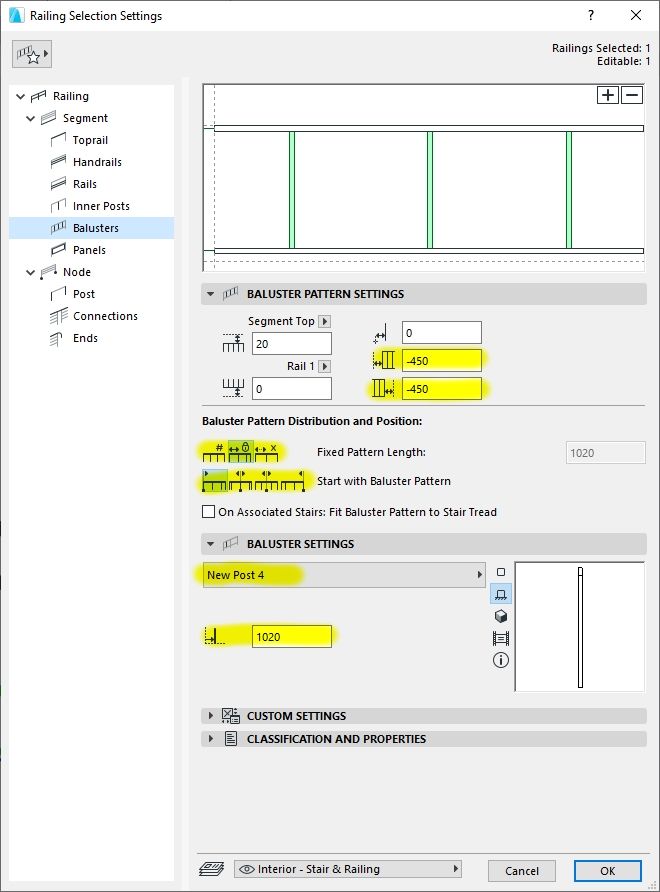Click the first green baluster in preview
The image size is (660, 892).
(x=292, y=190)
